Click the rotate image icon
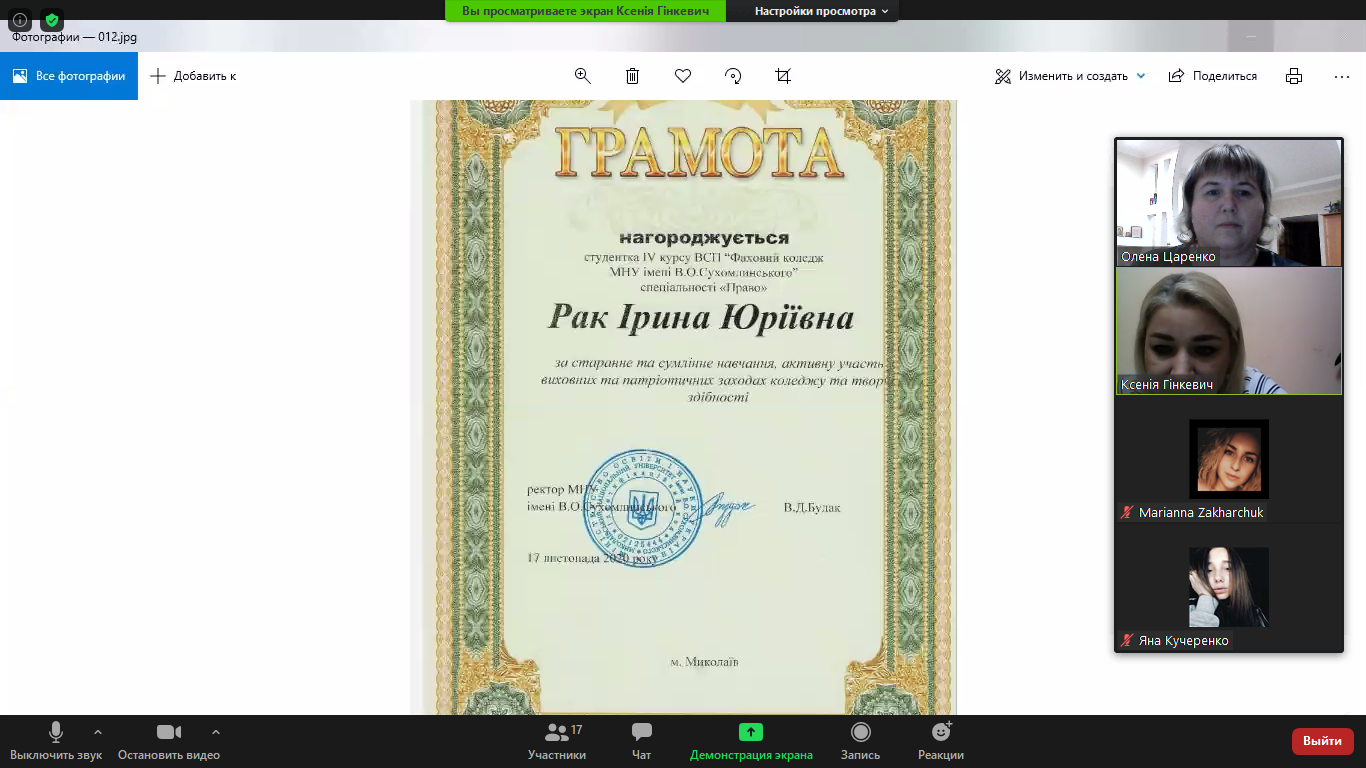1366x768 pixels. pos(733,76)
